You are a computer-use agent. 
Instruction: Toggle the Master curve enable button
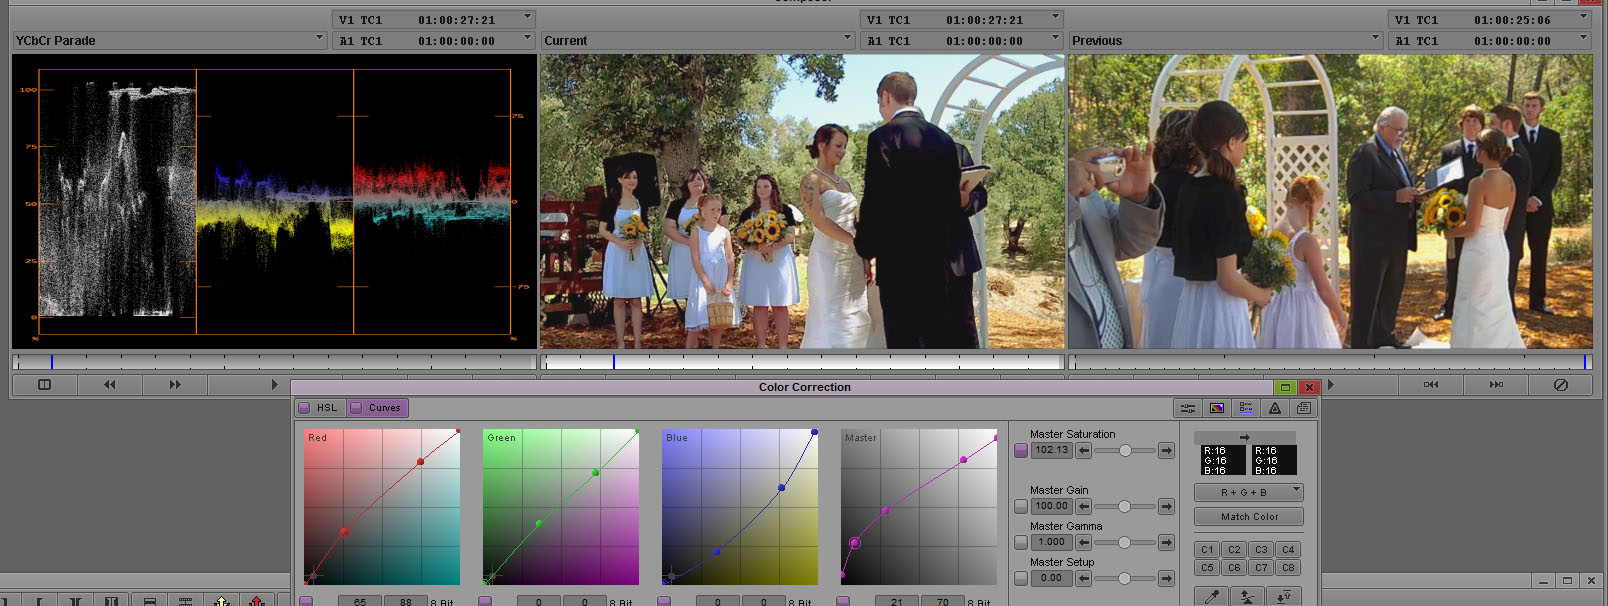tap(843, 602)
